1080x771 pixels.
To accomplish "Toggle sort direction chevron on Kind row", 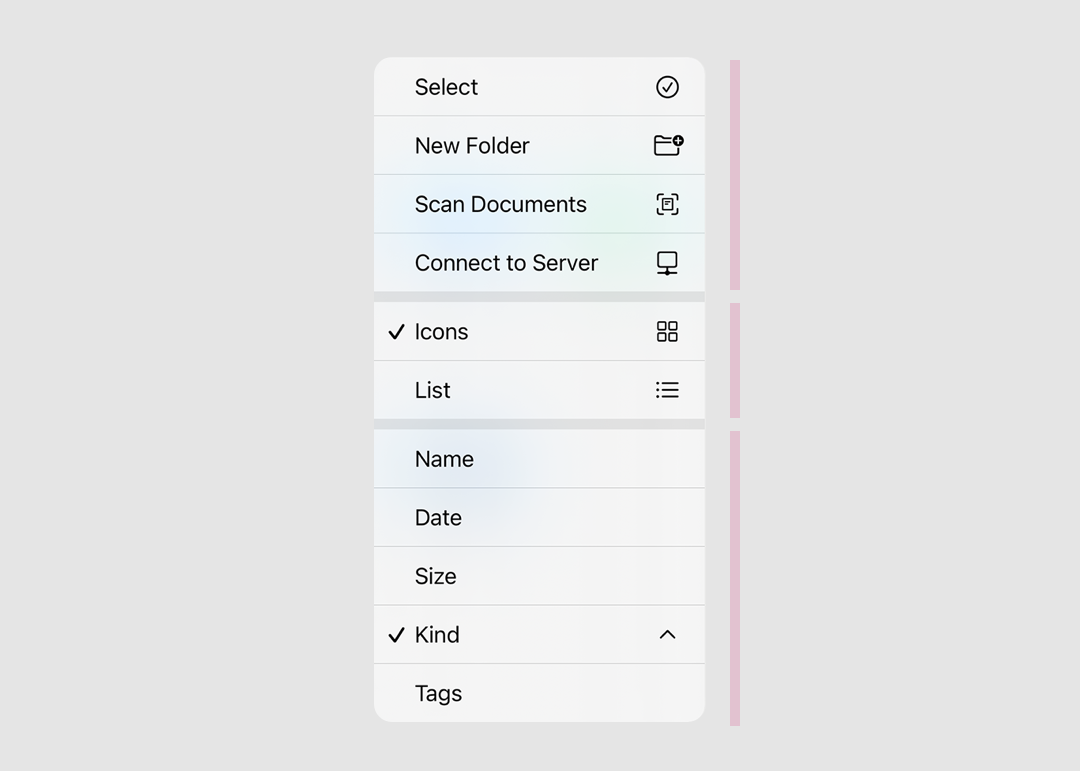I will 667,635.
